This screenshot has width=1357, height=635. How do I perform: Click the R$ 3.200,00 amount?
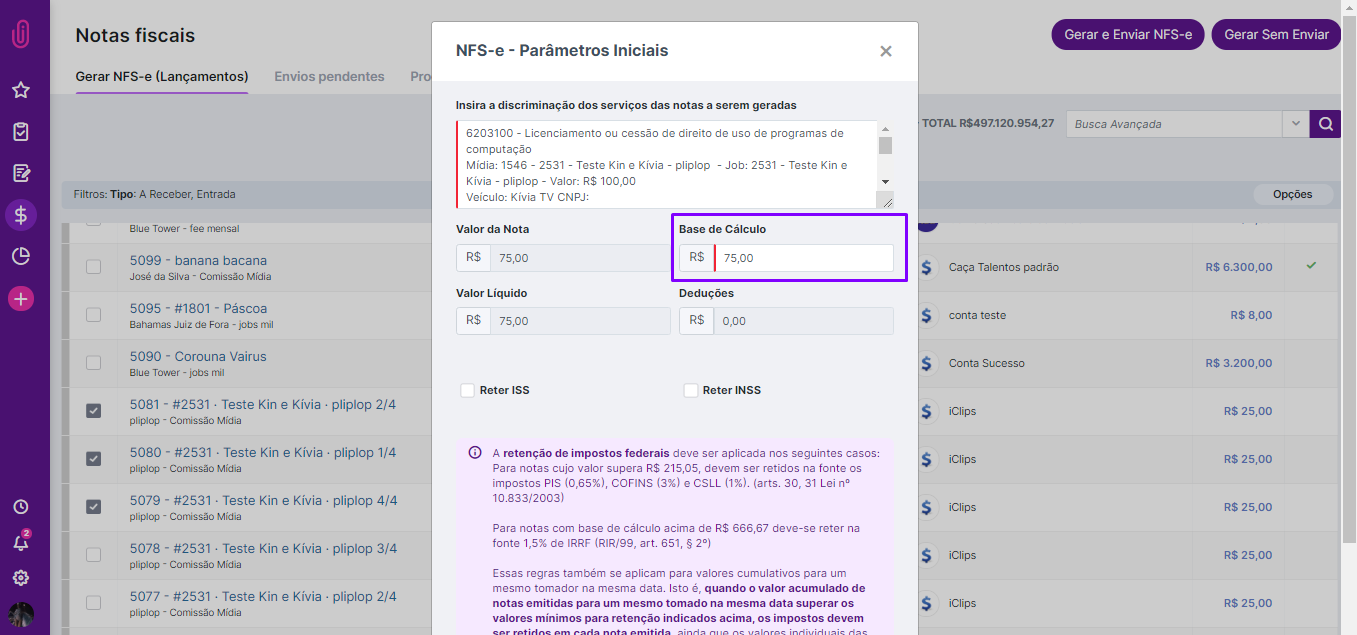(1239, 363)
